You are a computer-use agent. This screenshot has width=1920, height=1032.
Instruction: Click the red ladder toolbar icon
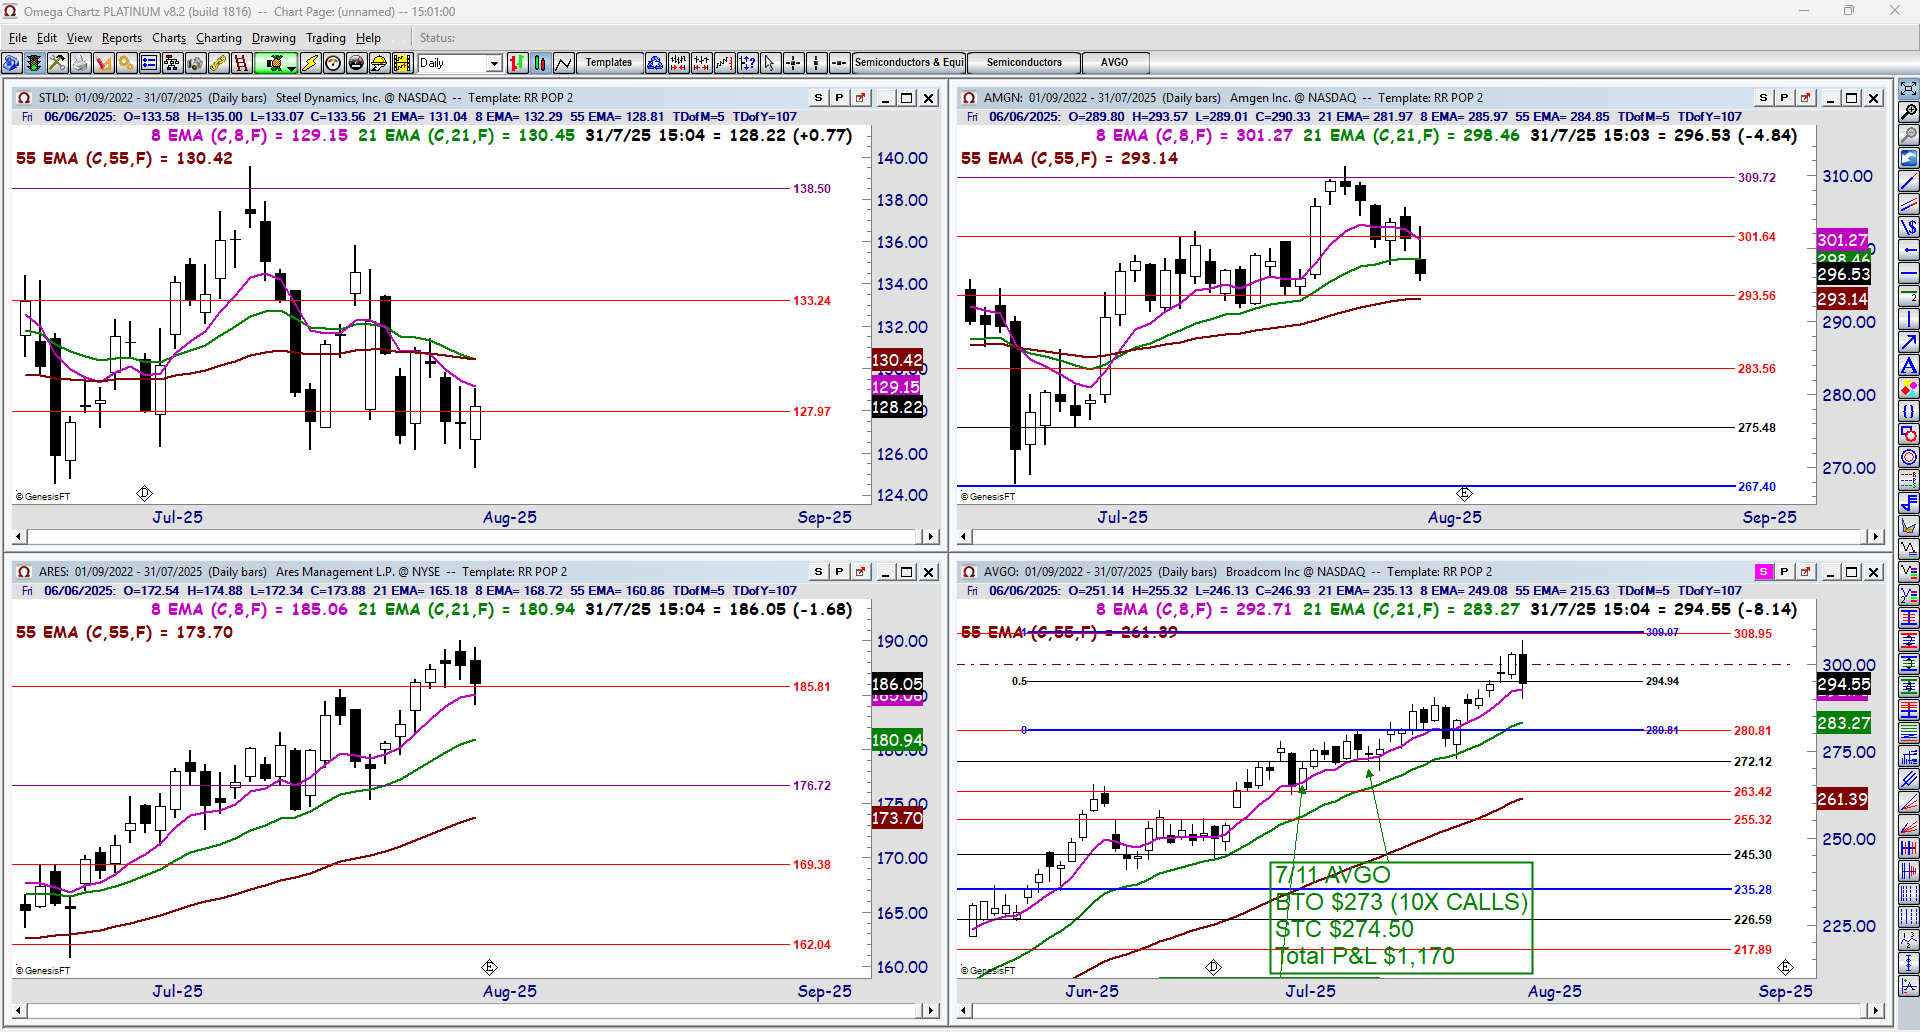pyautogui.click(x=241, y=63)
